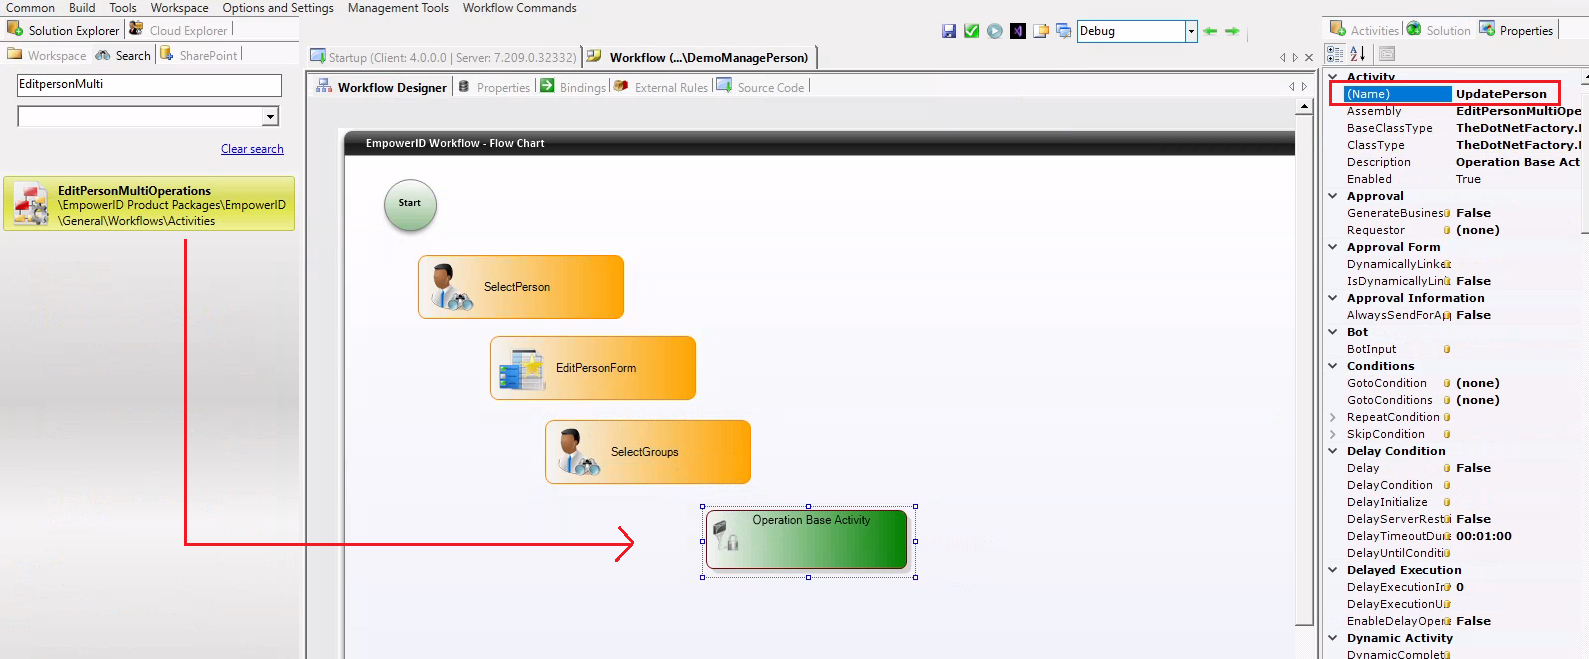Click the green forward arrow icon
The image size is (1589, 659).
(1232, 31)
